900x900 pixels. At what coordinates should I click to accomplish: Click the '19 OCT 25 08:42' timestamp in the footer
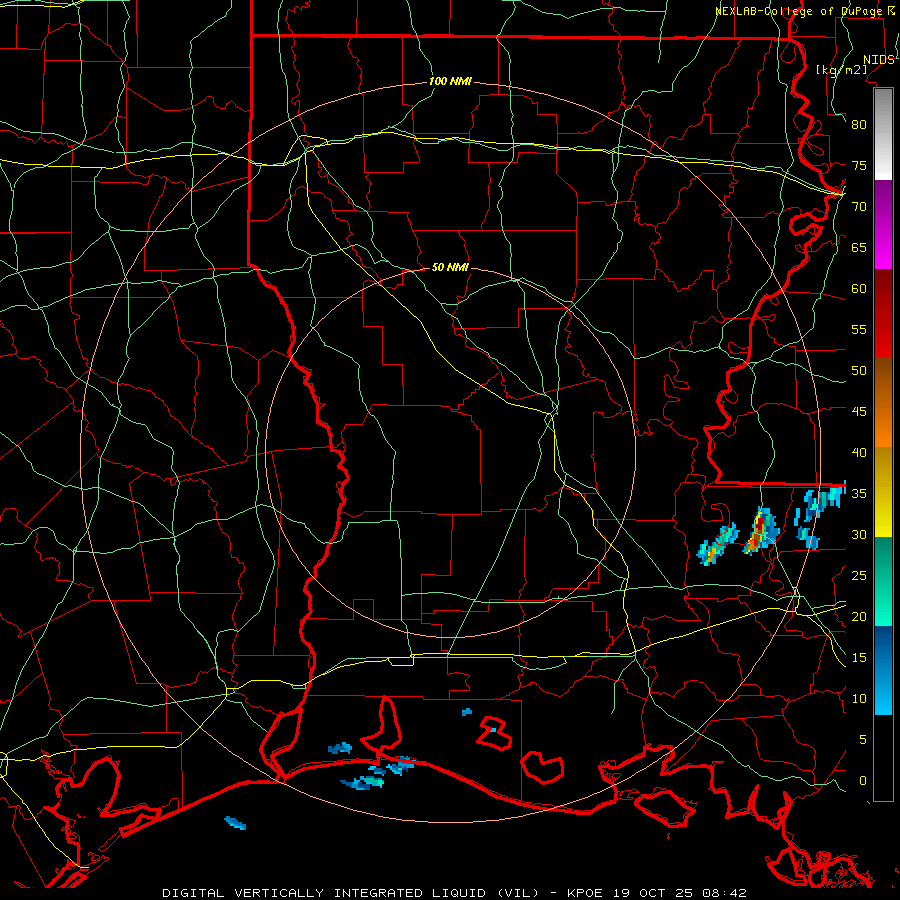[x=678, y=893]
